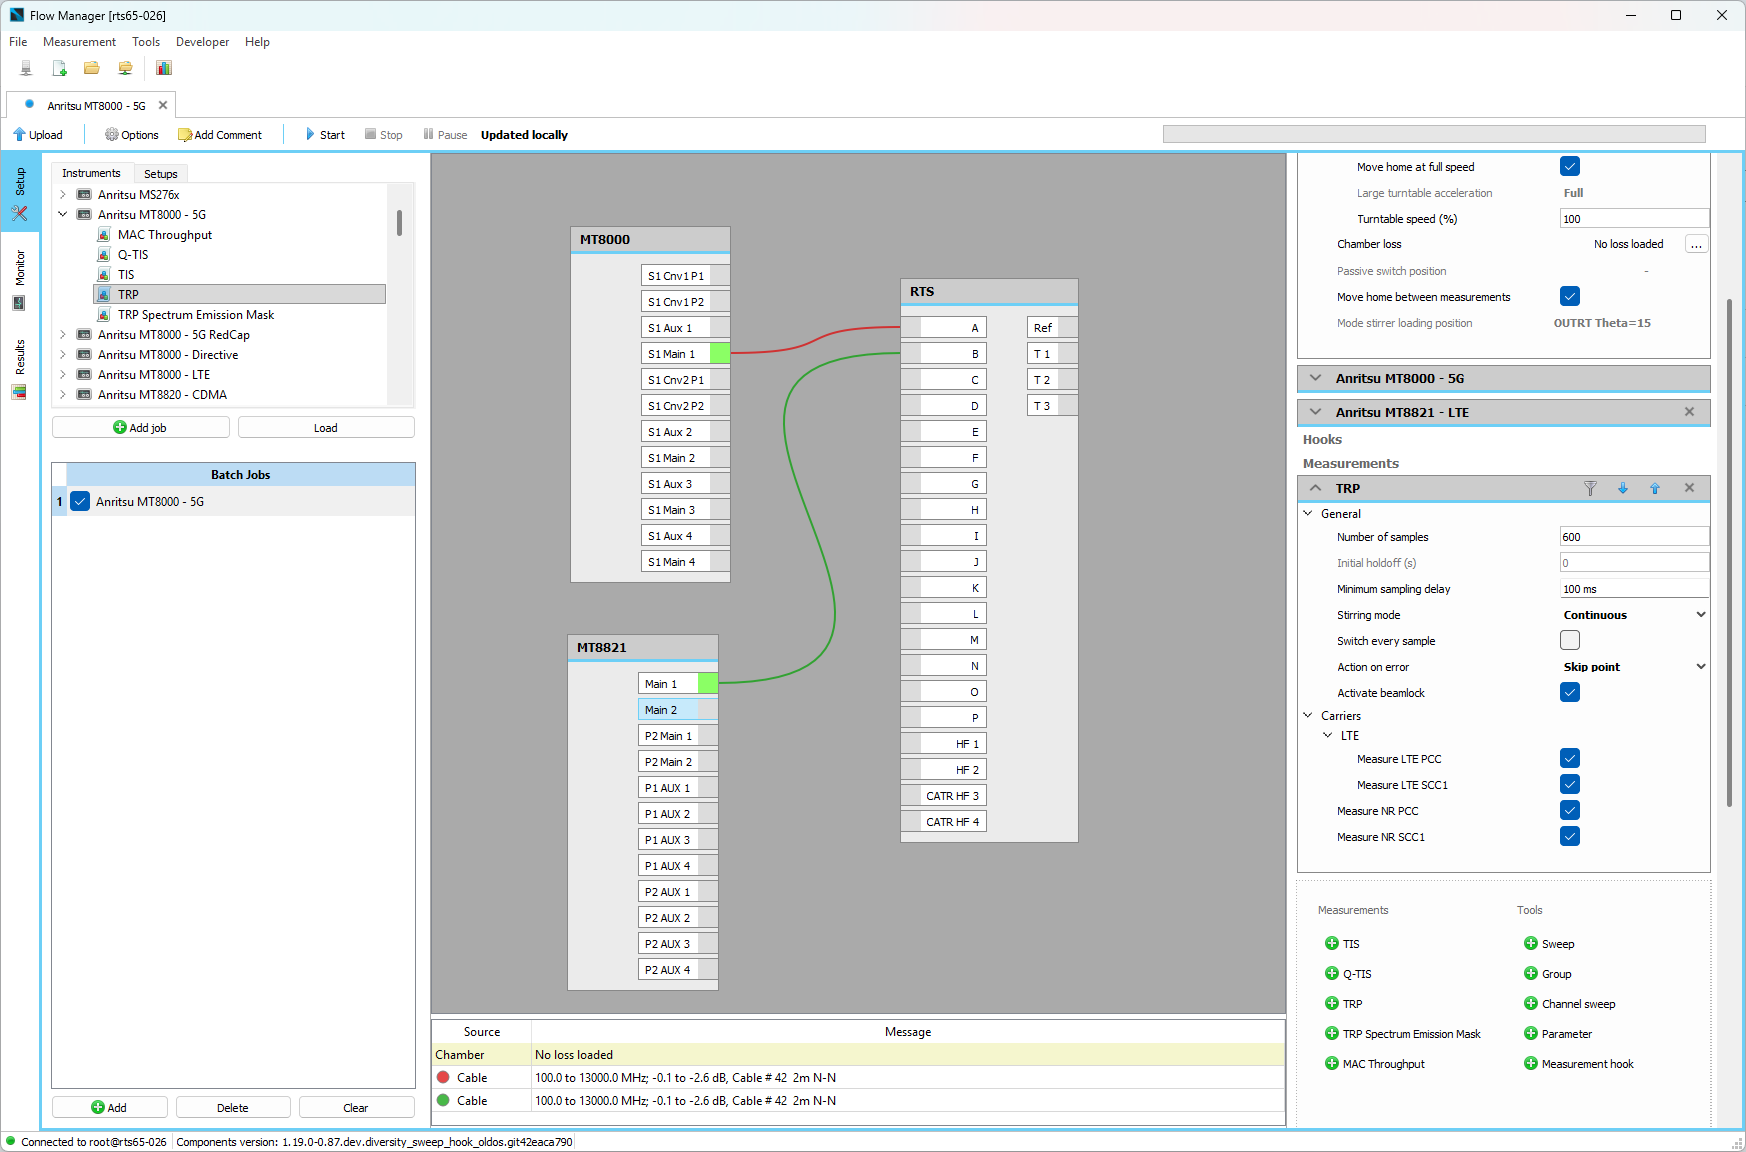
Task: Expand the Anritsu MT8821 - LTE section
Action: [1316, 412]
